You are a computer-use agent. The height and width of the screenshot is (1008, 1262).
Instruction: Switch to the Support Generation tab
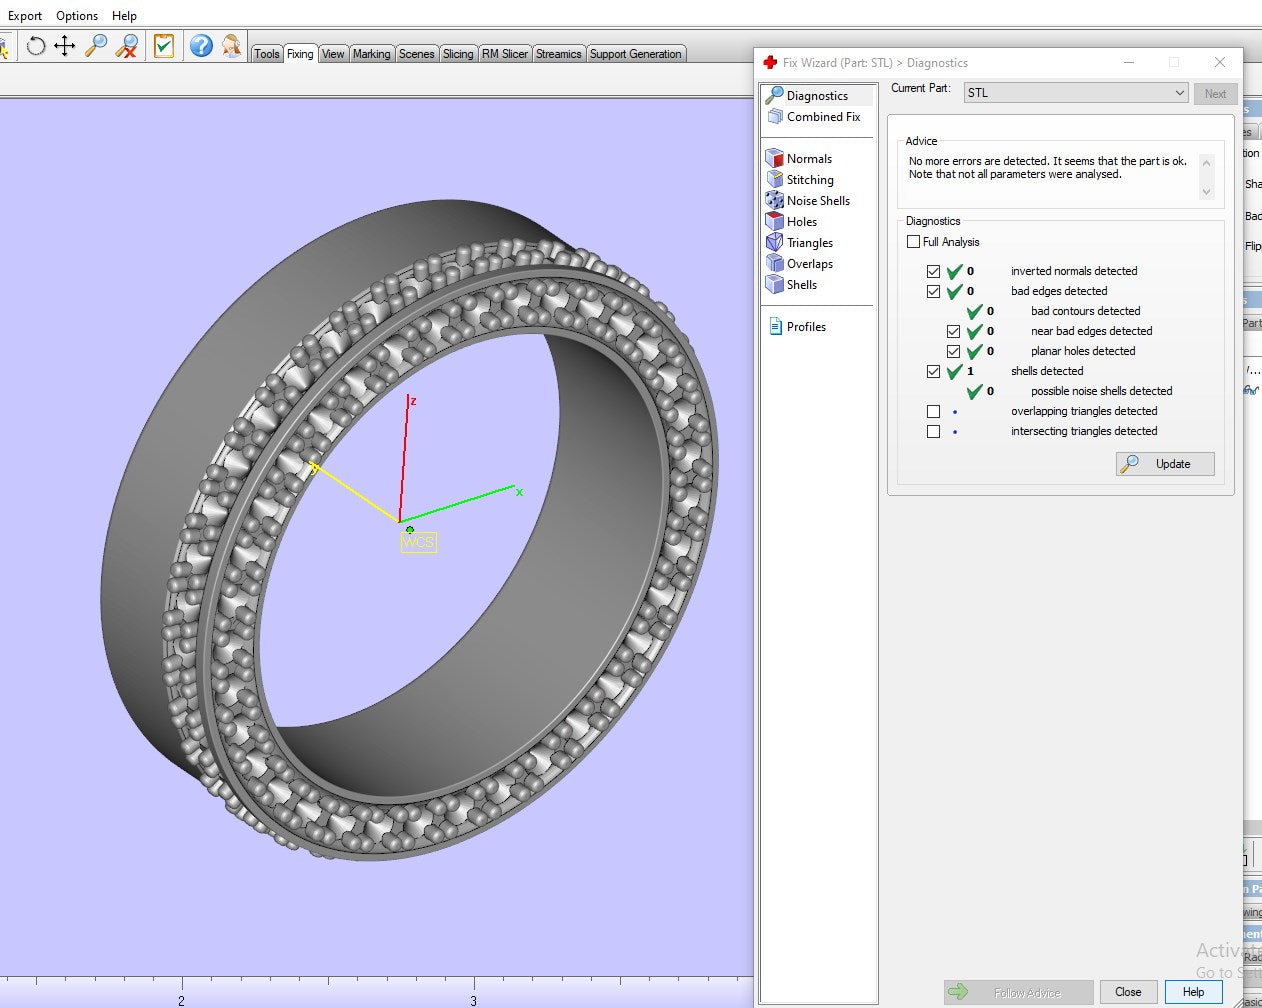tap(635, 54)
